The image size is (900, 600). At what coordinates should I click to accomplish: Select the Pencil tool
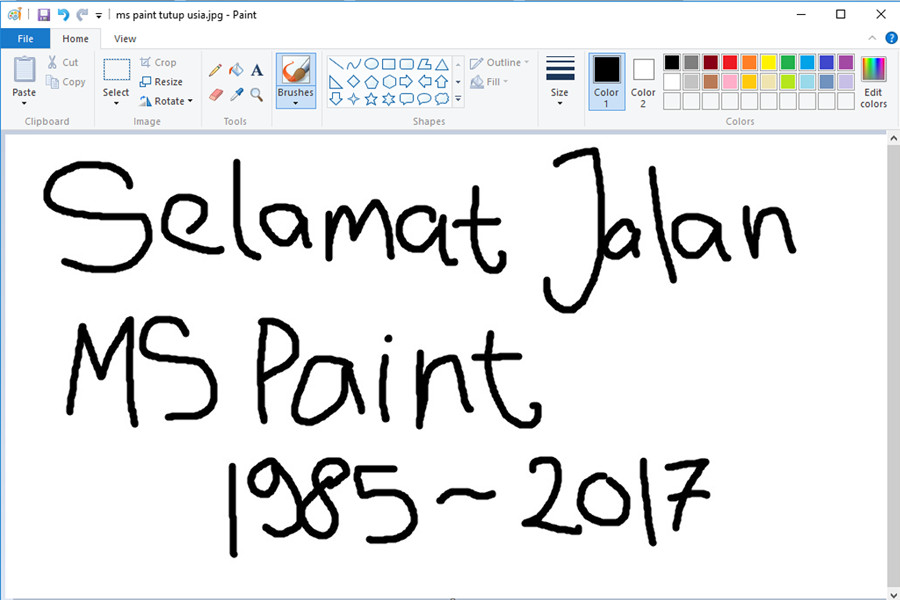point(215,70)
